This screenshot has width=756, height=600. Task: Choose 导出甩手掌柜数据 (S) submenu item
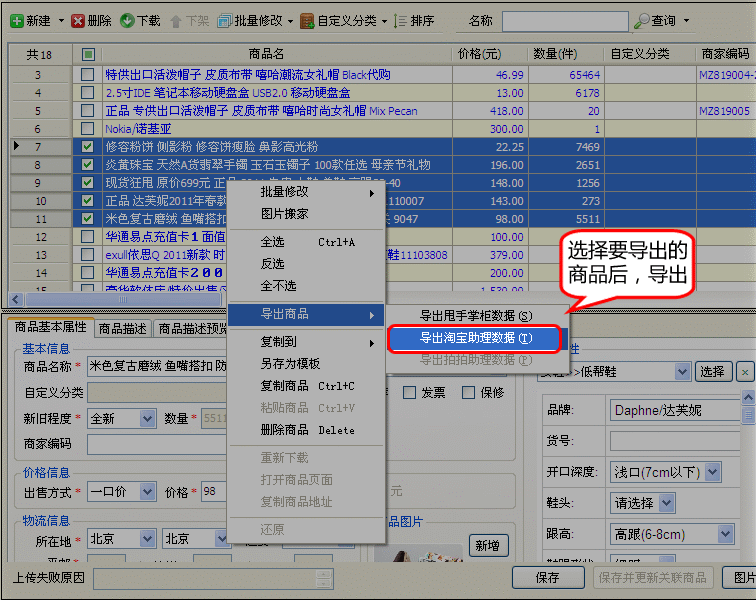click(x=475, y=316)
